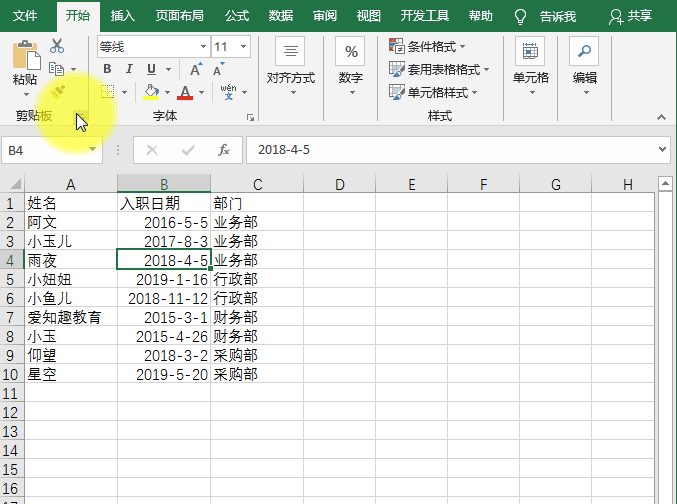Select cell containing 爱知趣教育
This screenshot has width=677, height=504.
pos(71,317)
